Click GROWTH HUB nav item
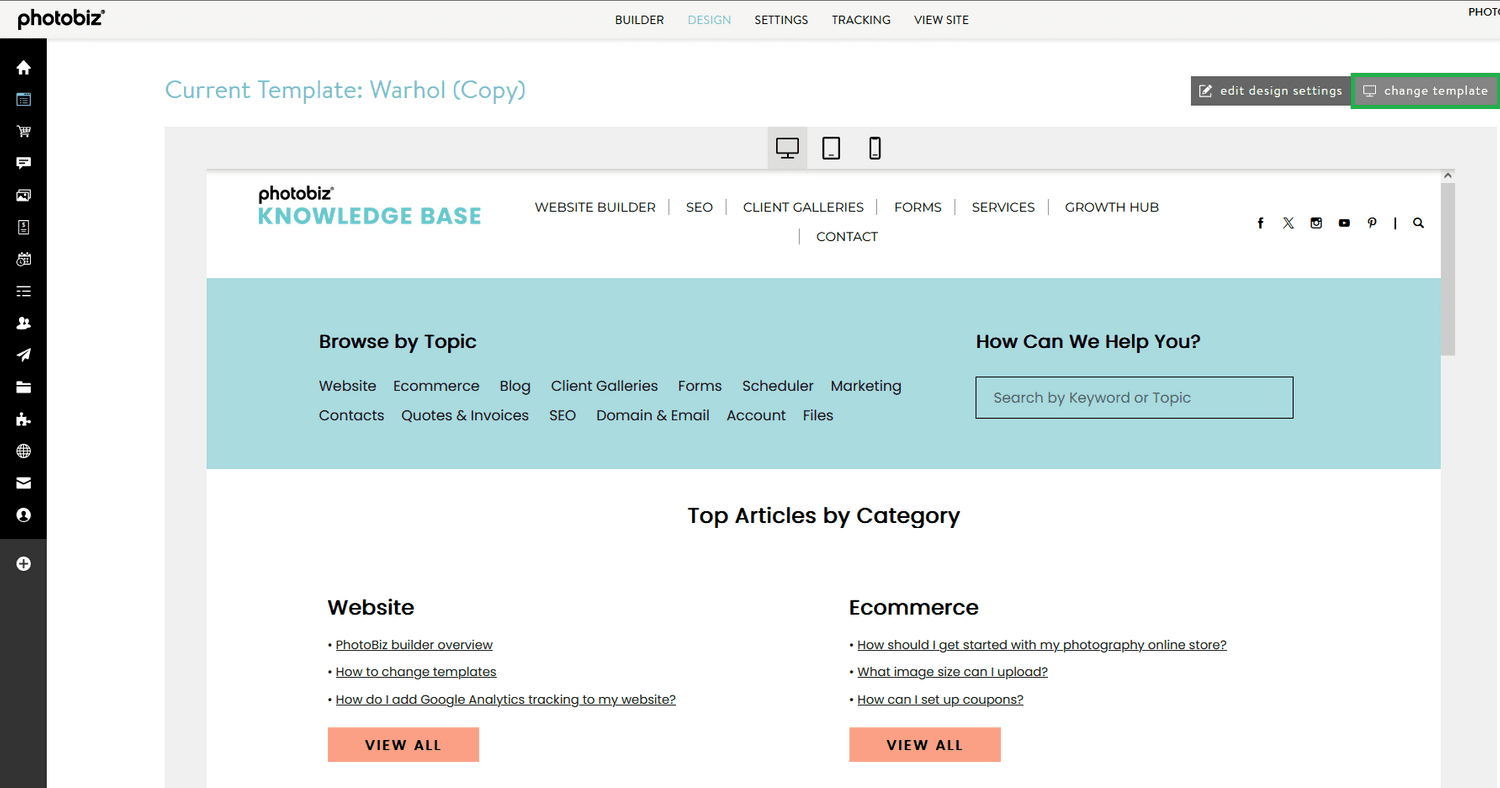 pos(1112,207)
